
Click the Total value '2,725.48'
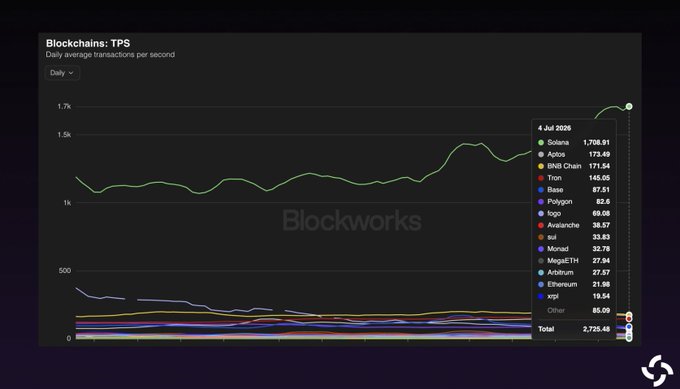pyautogui.click(x=596, y=329)
